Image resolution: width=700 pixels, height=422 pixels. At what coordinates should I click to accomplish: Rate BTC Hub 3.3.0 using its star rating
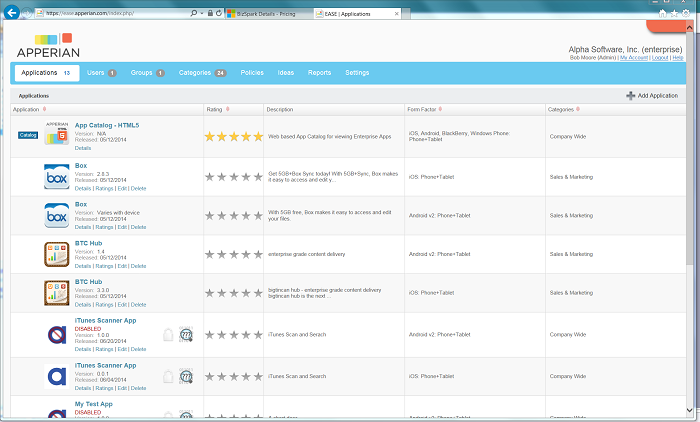tap(233, 293)
